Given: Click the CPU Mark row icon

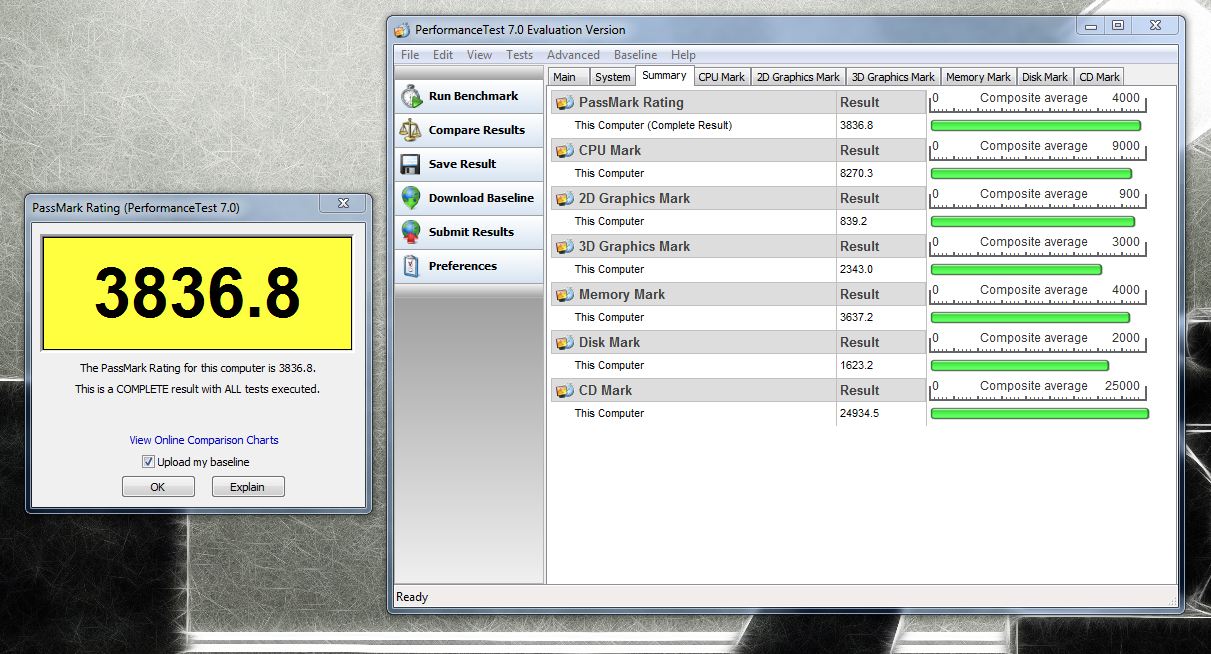Looking at the screenshot, I should (565, 150).
